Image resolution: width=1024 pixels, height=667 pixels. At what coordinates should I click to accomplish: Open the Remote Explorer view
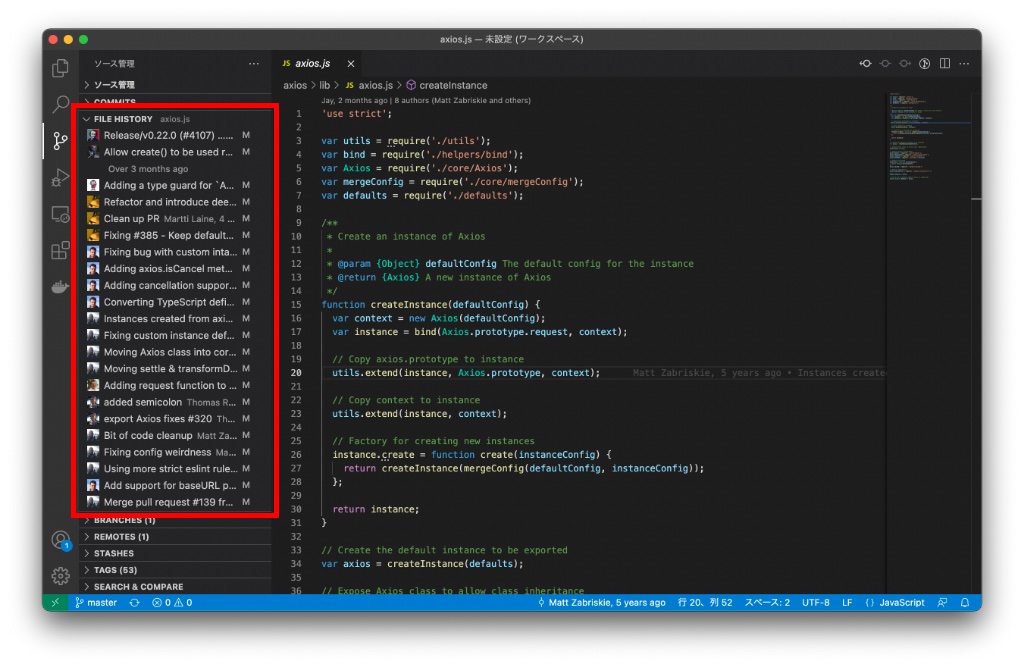61,214
